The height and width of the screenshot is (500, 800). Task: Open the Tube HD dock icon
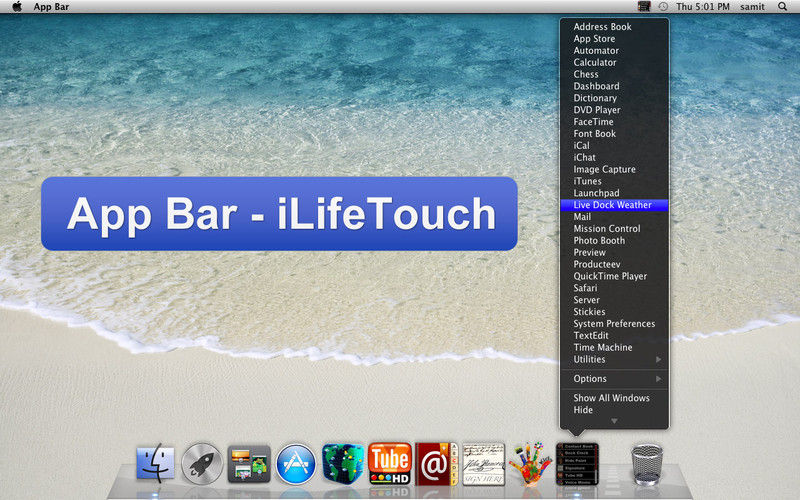[x=390, y=463]
